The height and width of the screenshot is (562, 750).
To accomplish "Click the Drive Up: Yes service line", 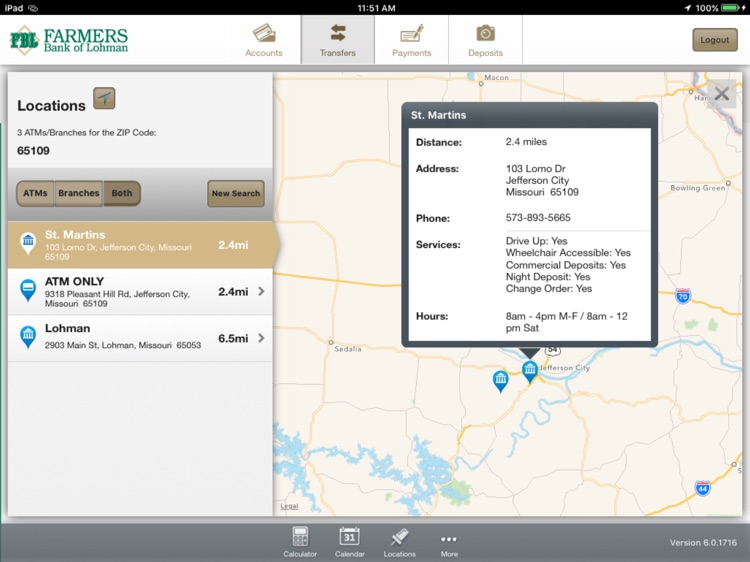I will 536,241.
